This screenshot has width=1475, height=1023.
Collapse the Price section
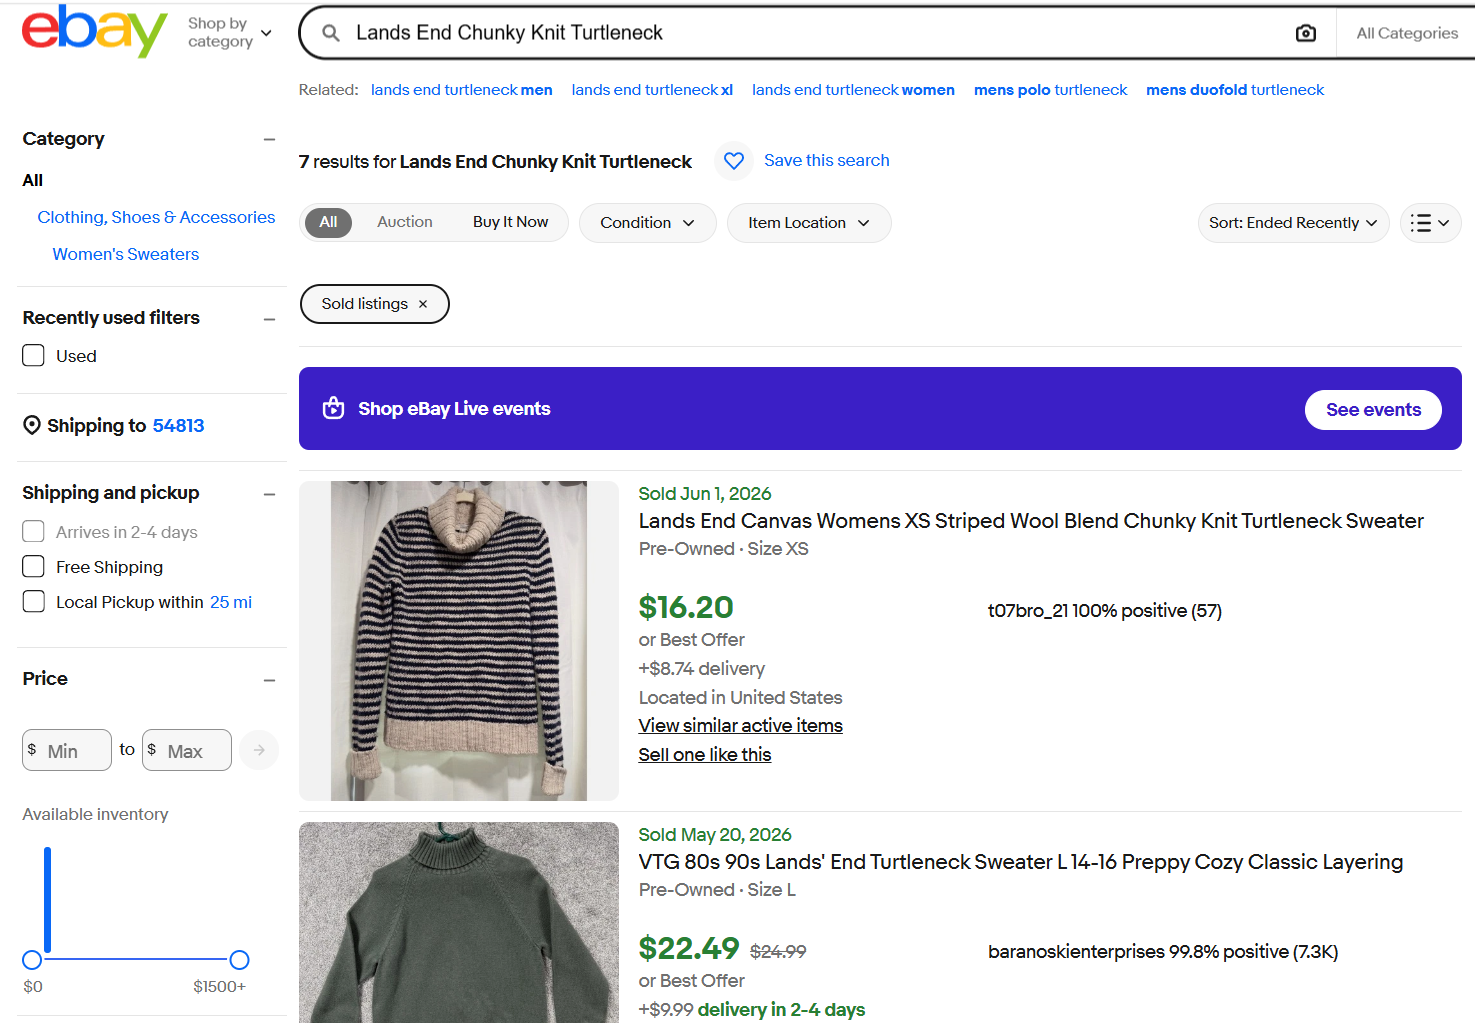[x=269, y=680]
